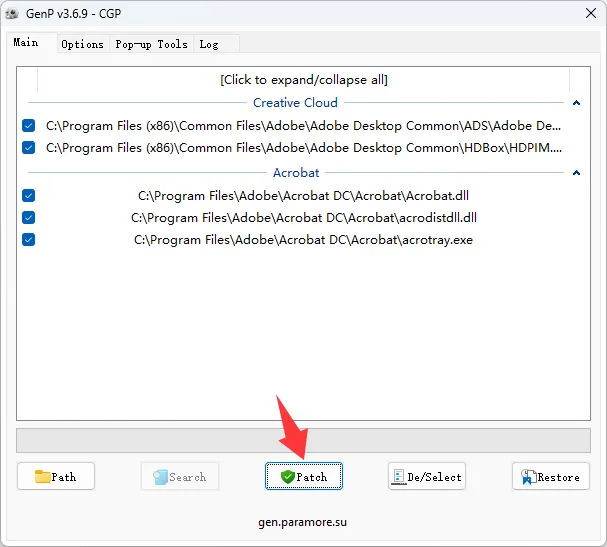
Task: Select the Acrobat.dll path text
Action: [x=304, y=196]
